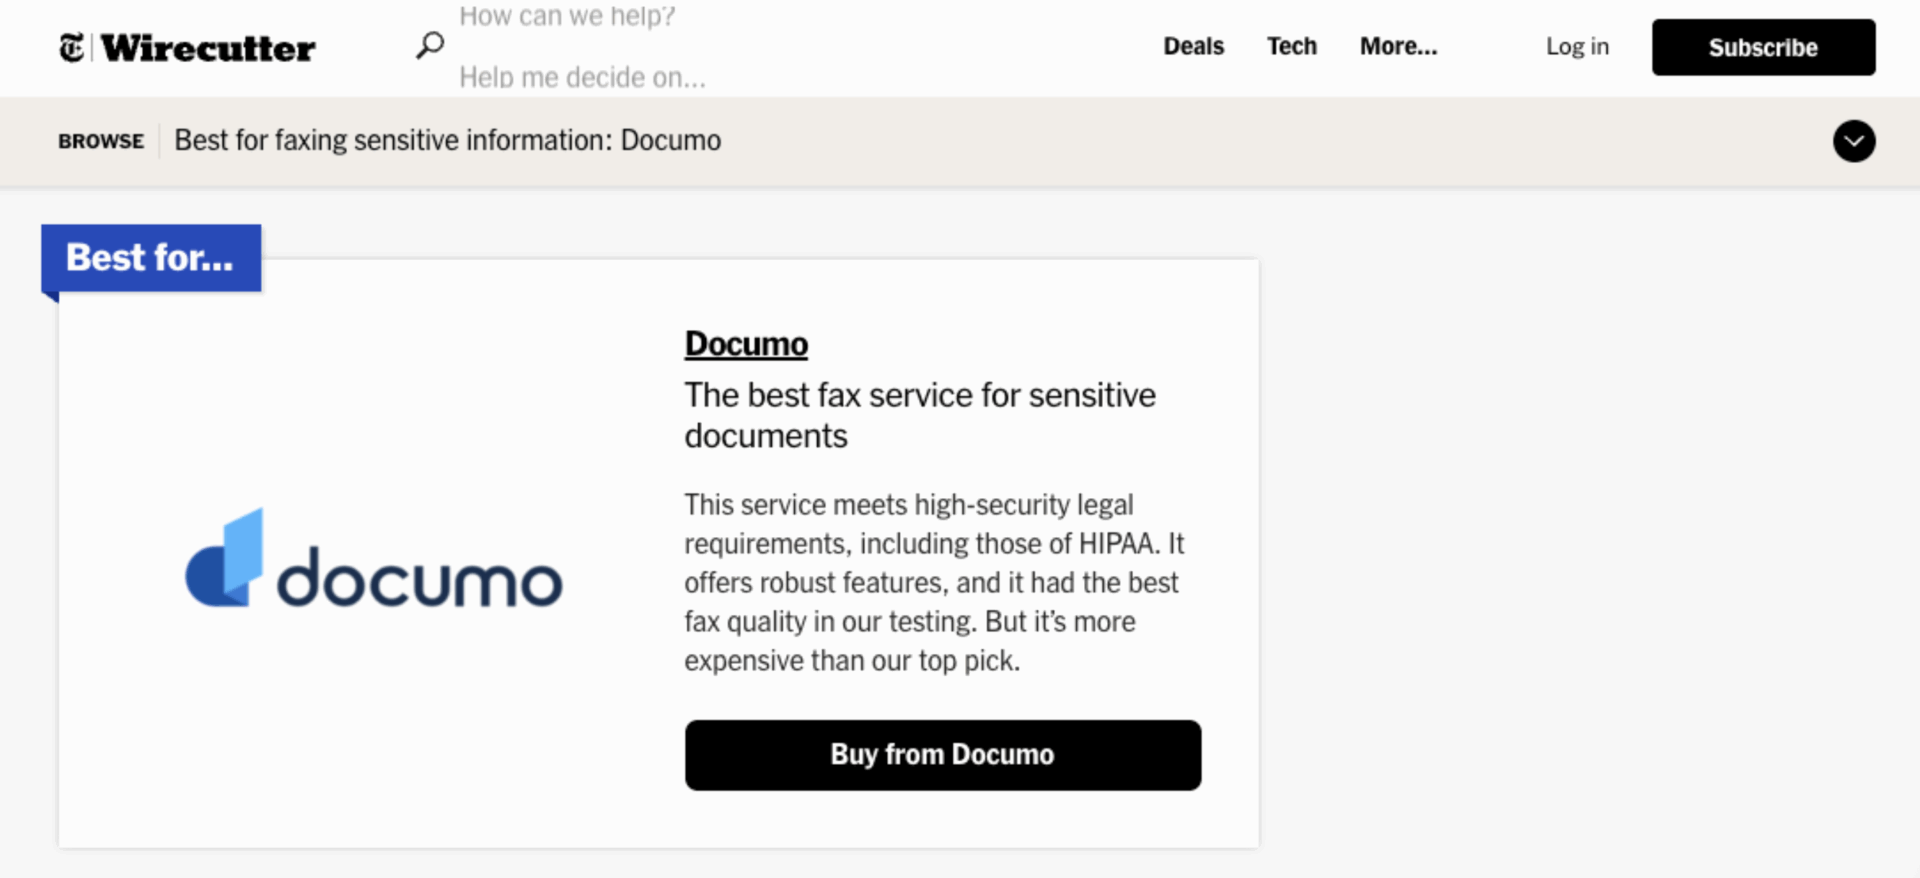
Task: Click 'Best for faxing sensitive information: Documo' heading
Action: 447,141
